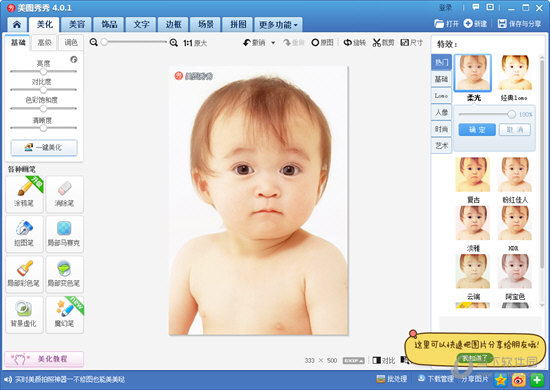The height and width of the screenshot is (390, 550).
Task: Click the yellow star favorites icon
Action: 501,379
